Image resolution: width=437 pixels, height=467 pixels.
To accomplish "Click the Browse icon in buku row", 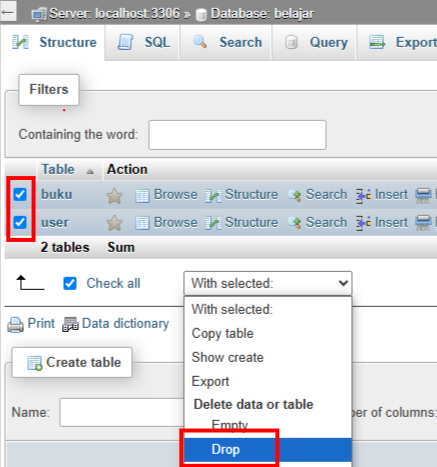I will (x=142, y=196).
